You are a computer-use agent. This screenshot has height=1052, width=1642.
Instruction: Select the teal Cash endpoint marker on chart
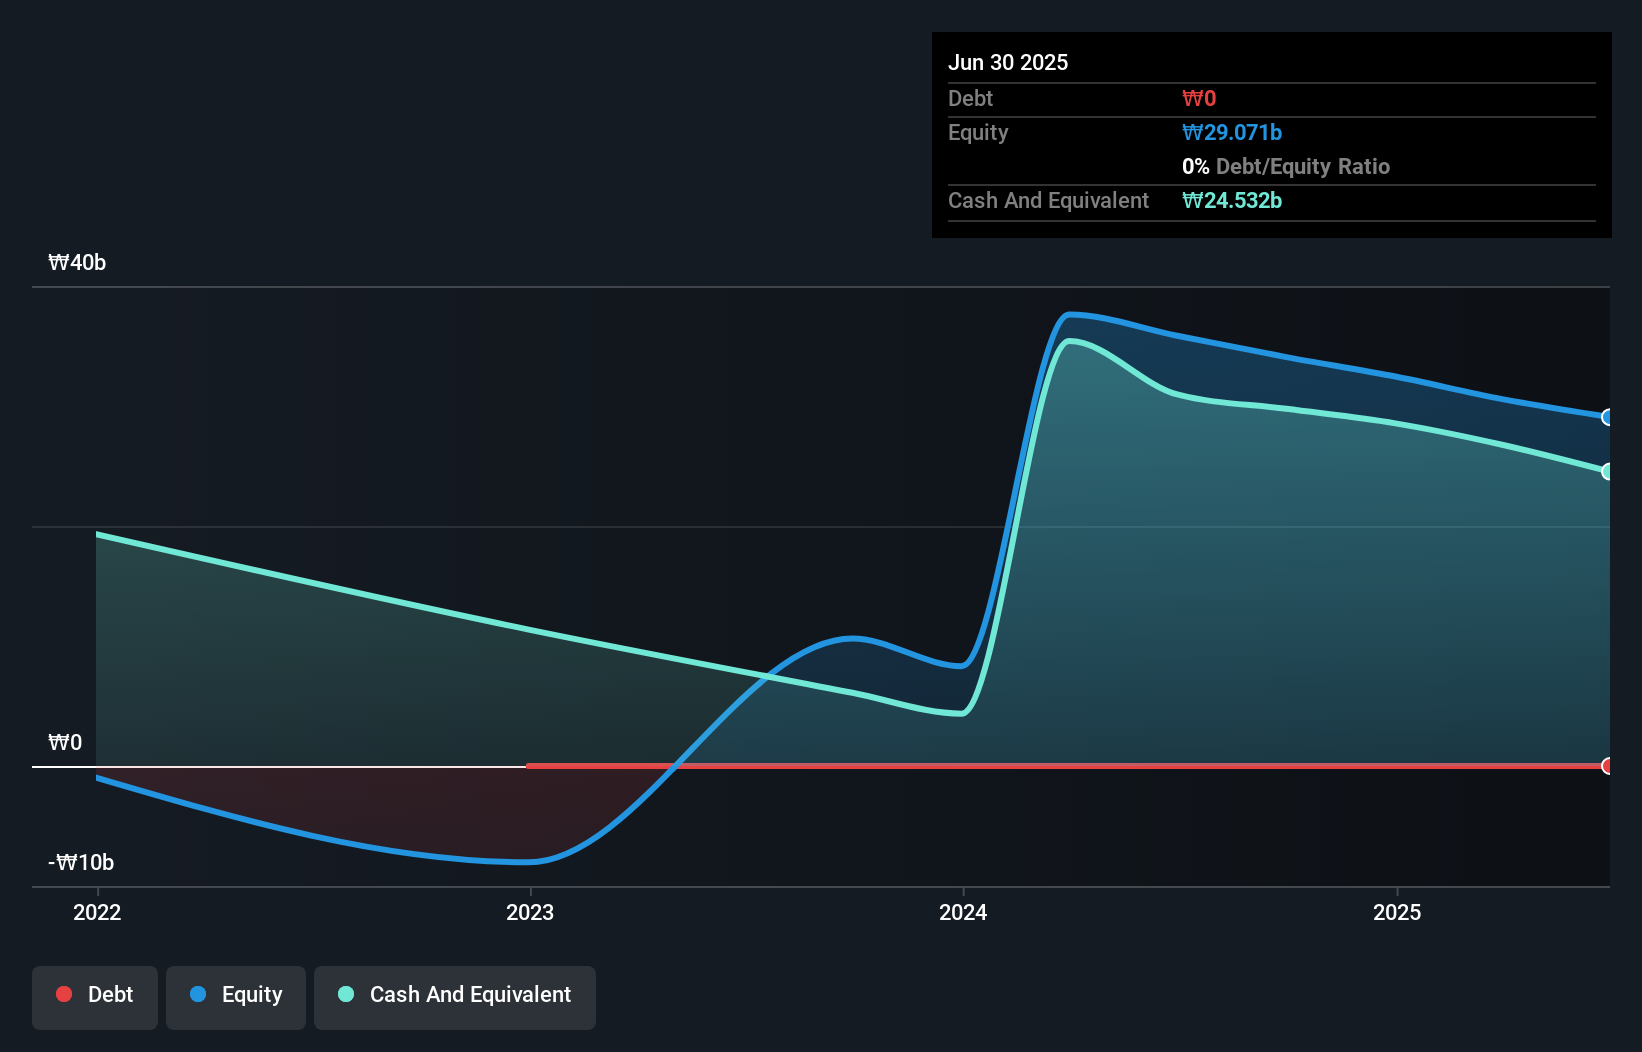click(1607, 471)
